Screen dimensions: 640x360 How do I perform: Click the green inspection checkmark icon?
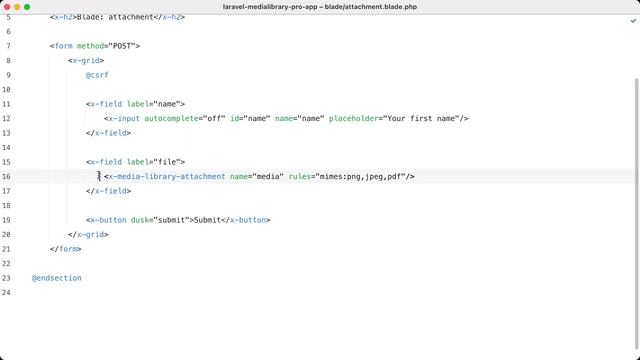point(633,20)
